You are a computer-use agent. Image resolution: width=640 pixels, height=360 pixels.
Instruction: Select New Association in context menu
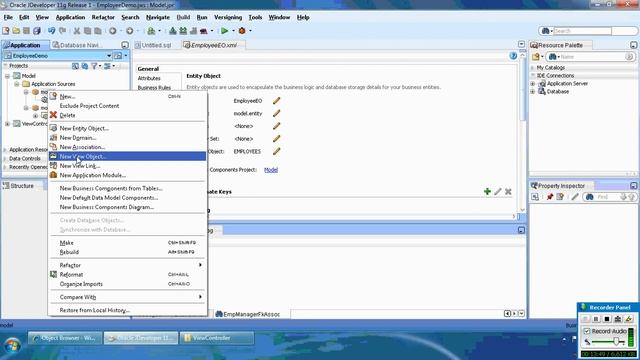pos(127,147)
